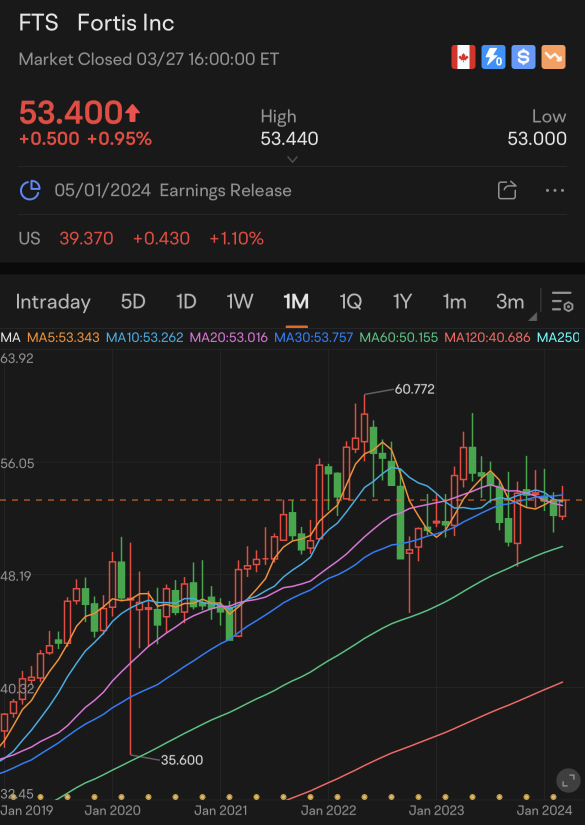This screenshot has height=825, width=585.
Task: Tap the Jan 2020 axis label
Action: (113, 810)
